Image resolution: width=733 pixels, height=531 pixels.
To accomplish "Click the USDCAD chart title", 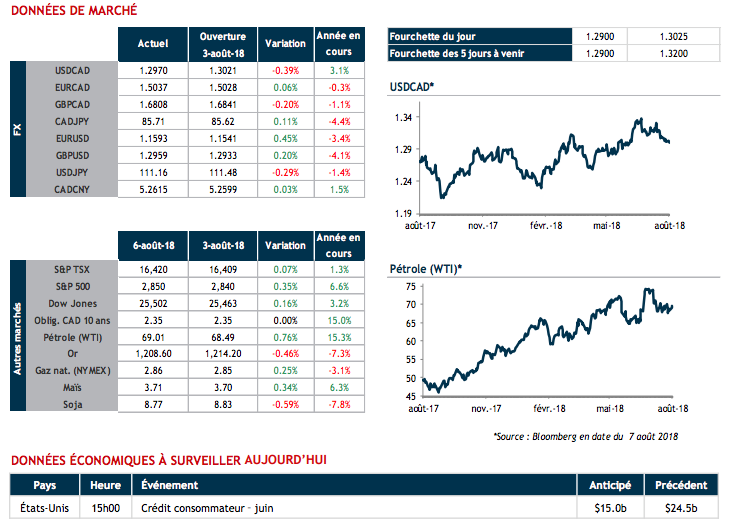I will [411, 89].
